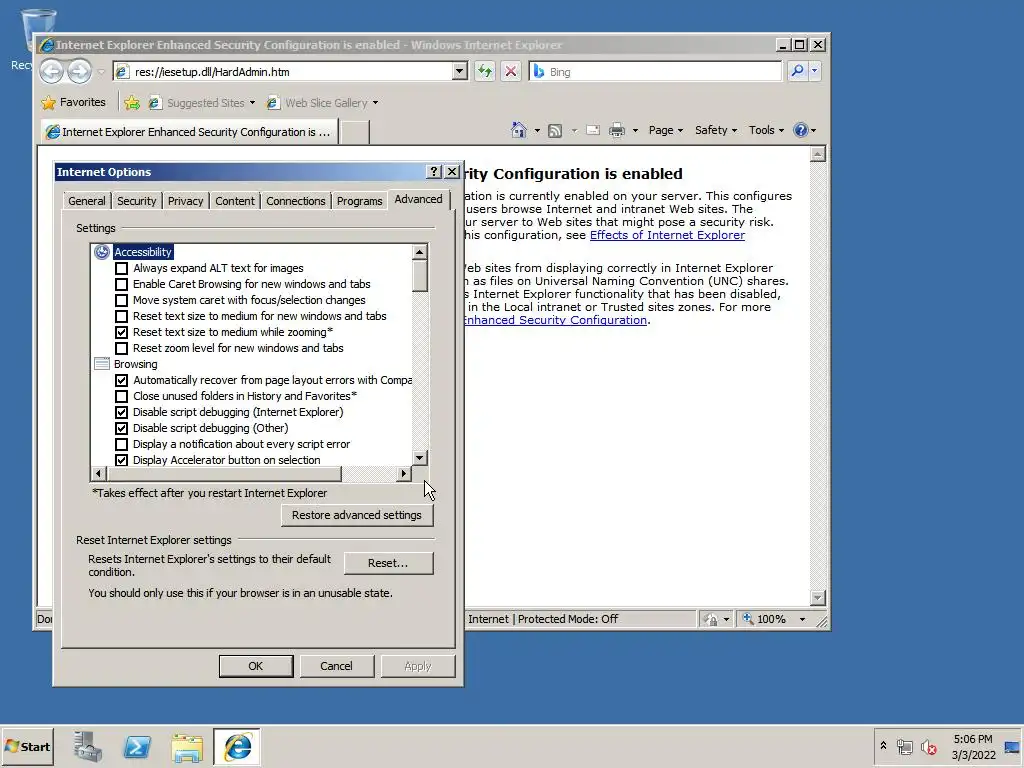This screenshot has height=768, width=1024.
Task: Switch to the Security tab
Action: tap(136, 201)
